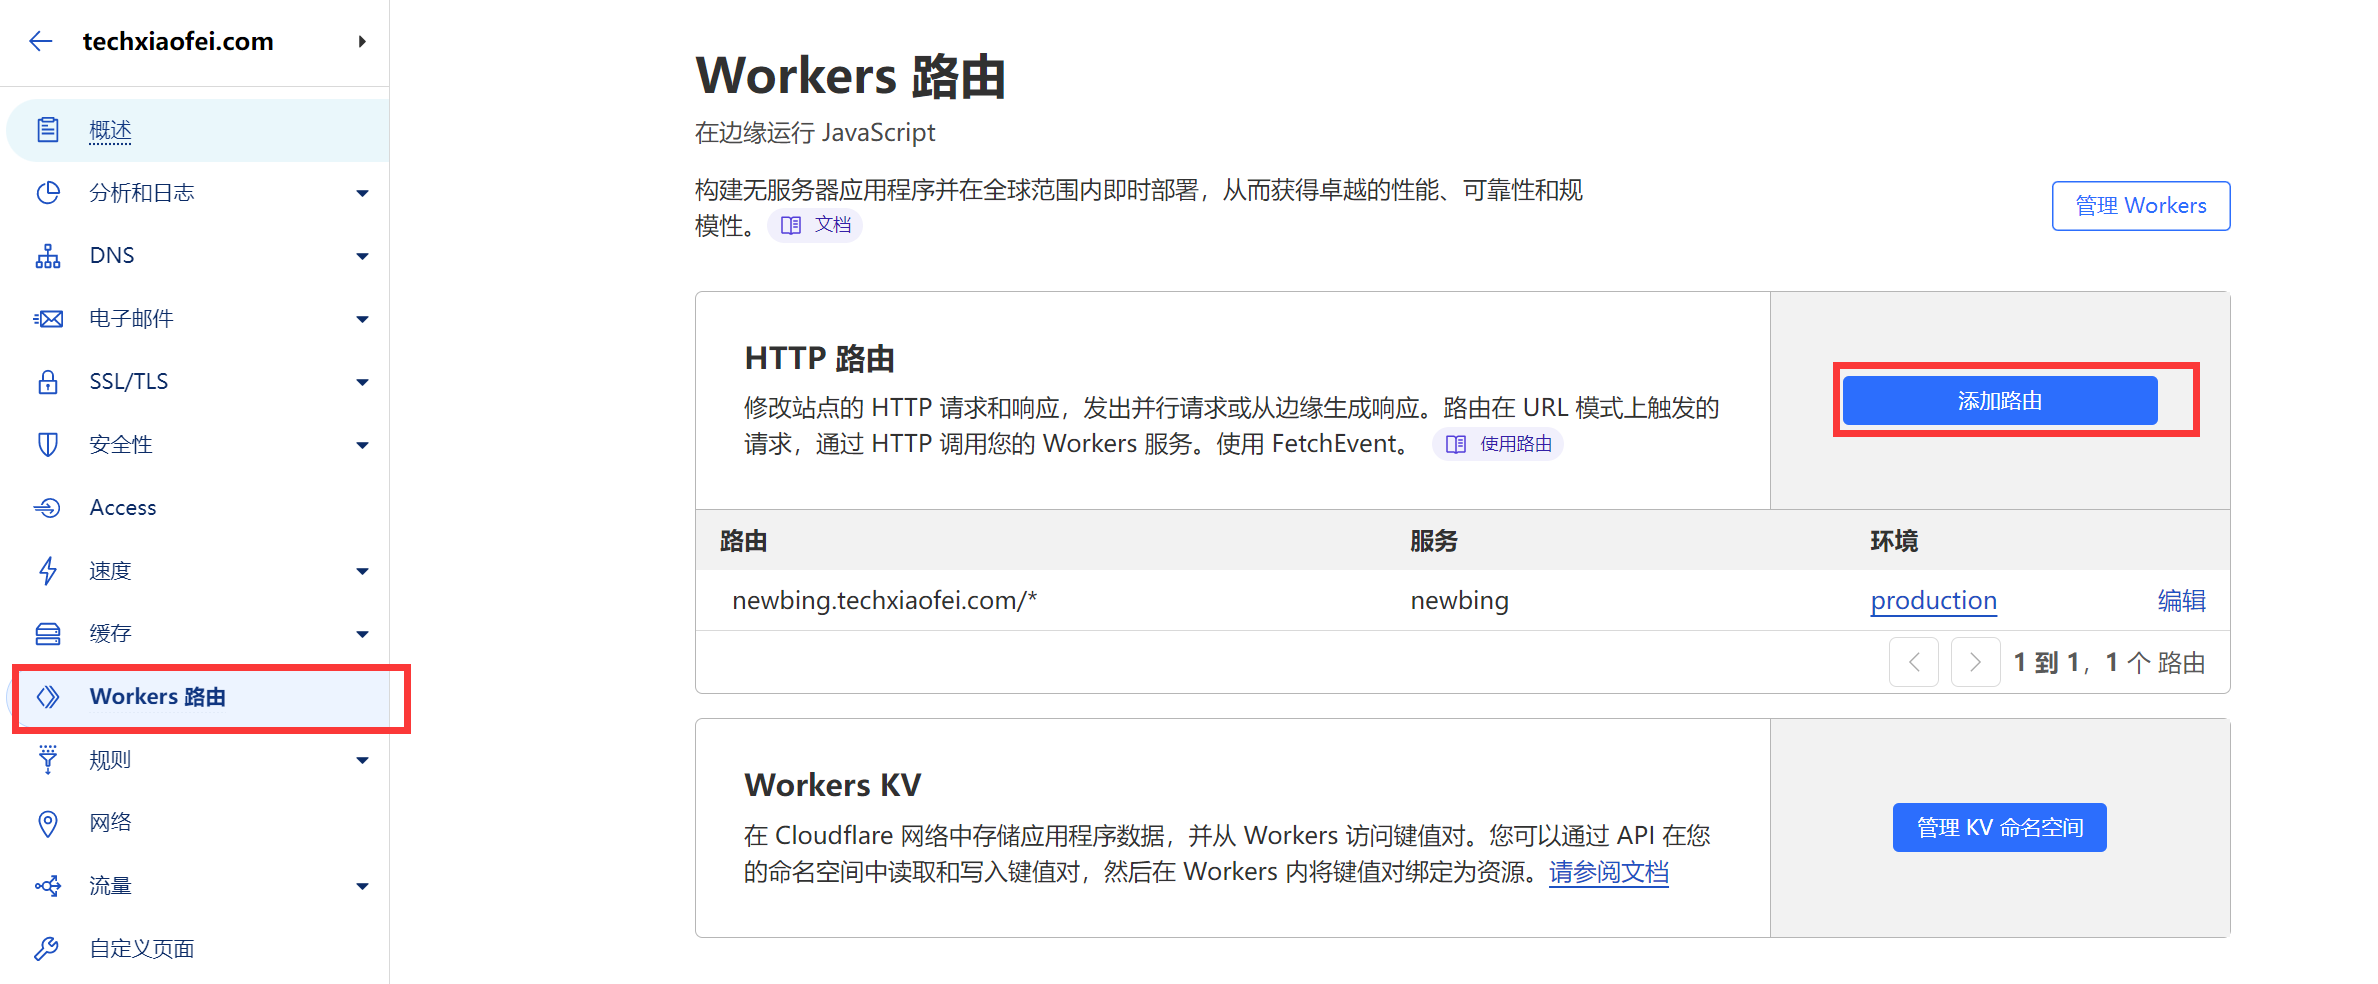Open the 网络 menu item
Viewport: 2378px width, 984px height.
coord(110,823)
